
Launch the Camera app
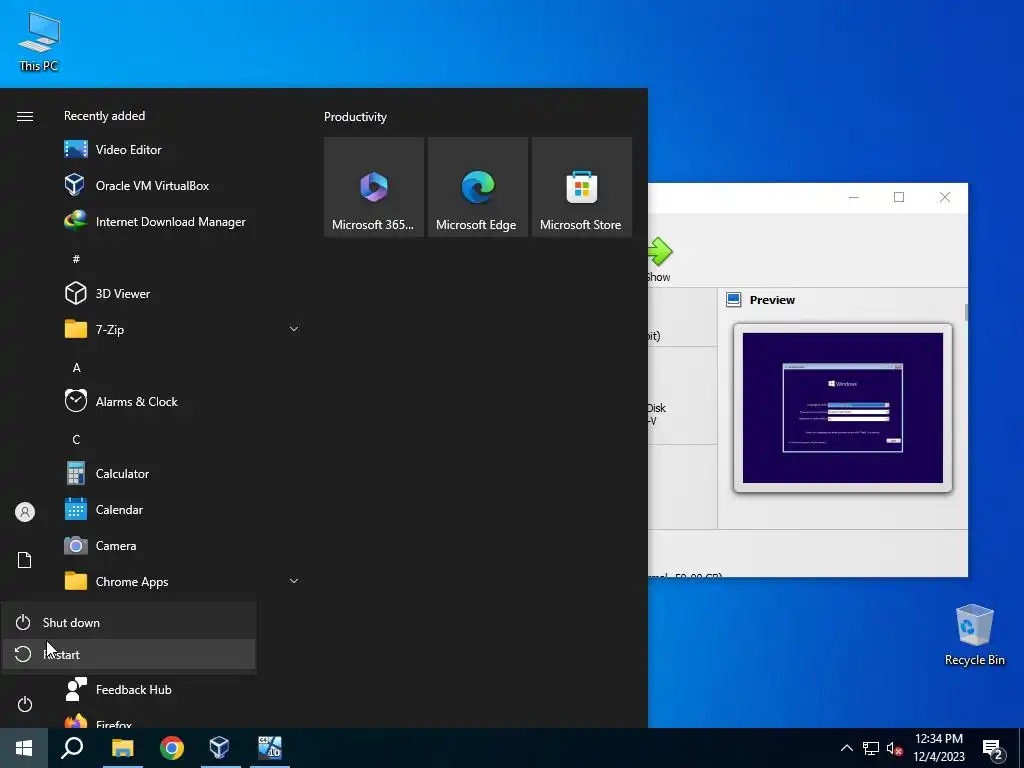tap(181, 545)
